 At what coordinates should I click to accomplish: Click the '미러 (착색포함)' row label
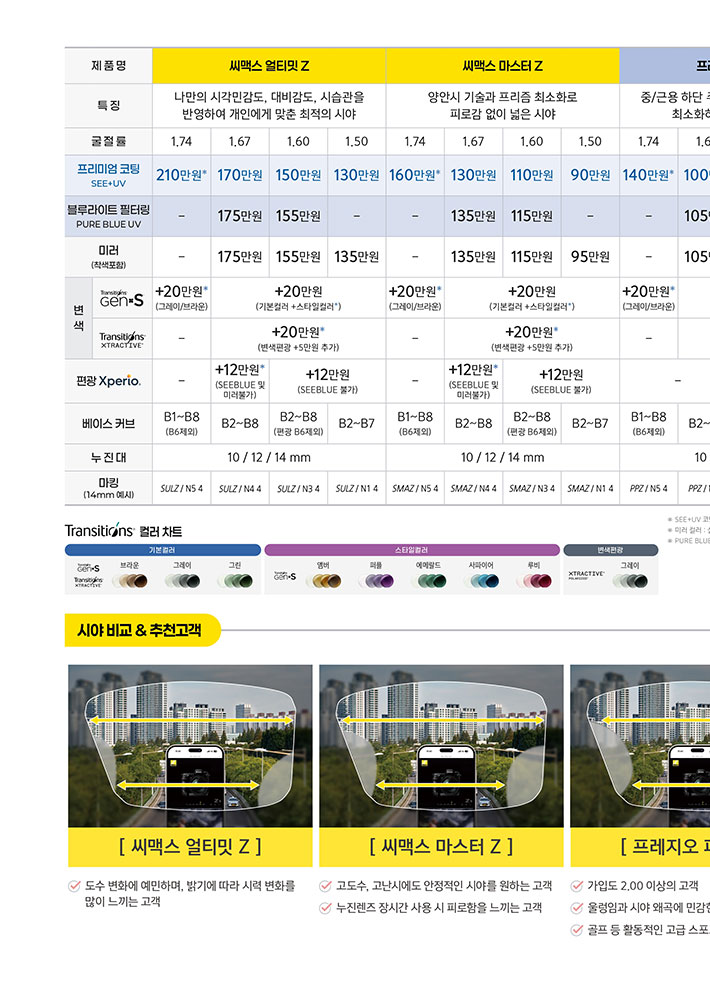(108, 256)
